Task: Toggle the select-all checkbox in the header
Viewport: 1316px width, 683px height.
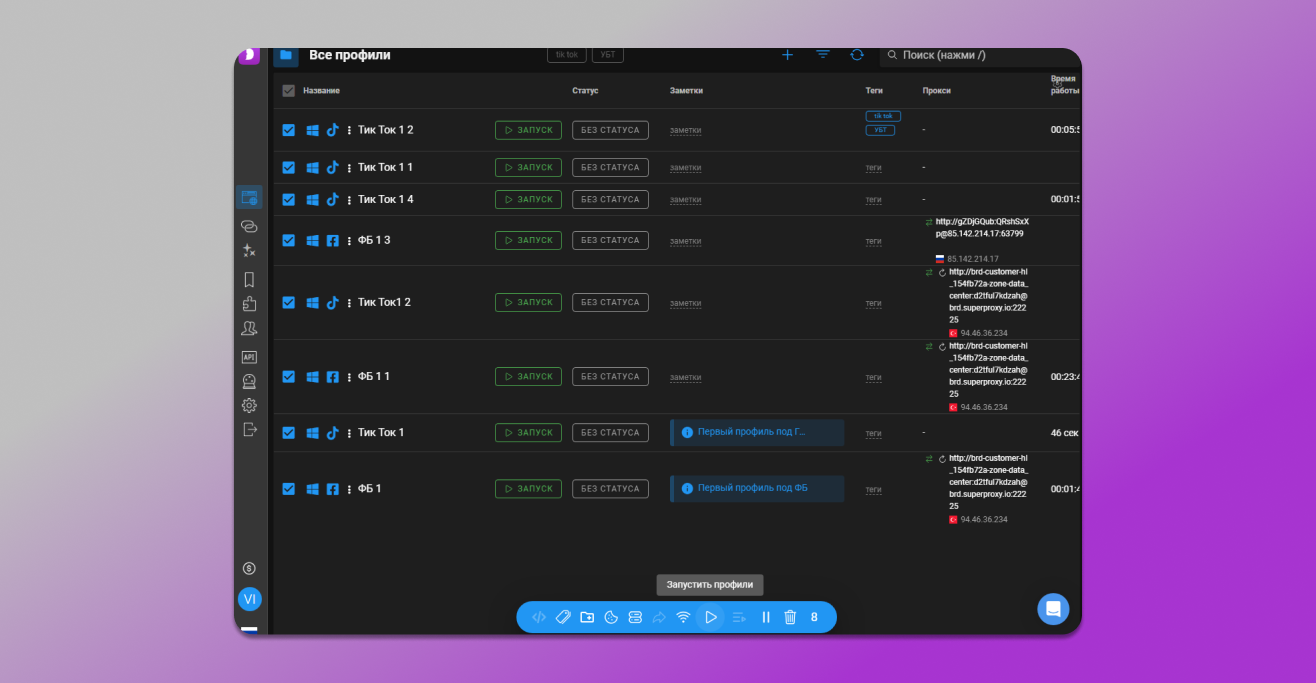Action: coord(289,91)
